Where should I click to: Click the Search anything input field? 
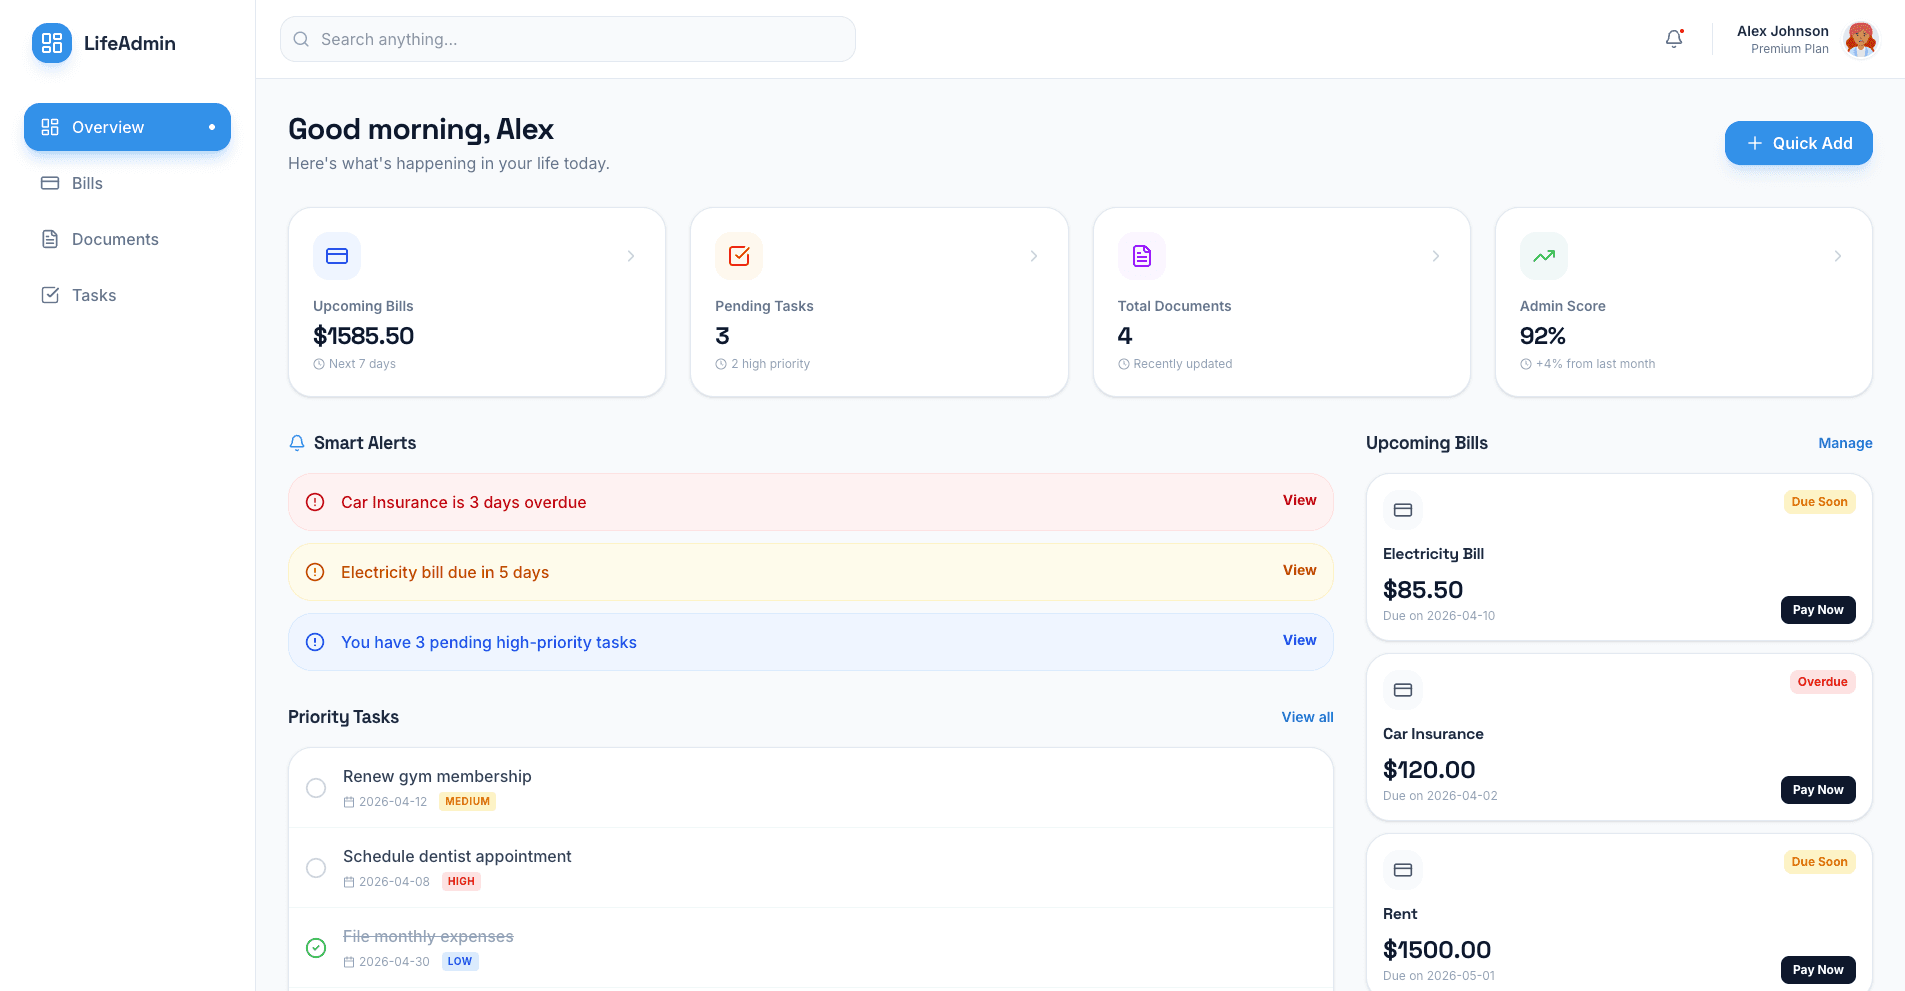point(568,39)
